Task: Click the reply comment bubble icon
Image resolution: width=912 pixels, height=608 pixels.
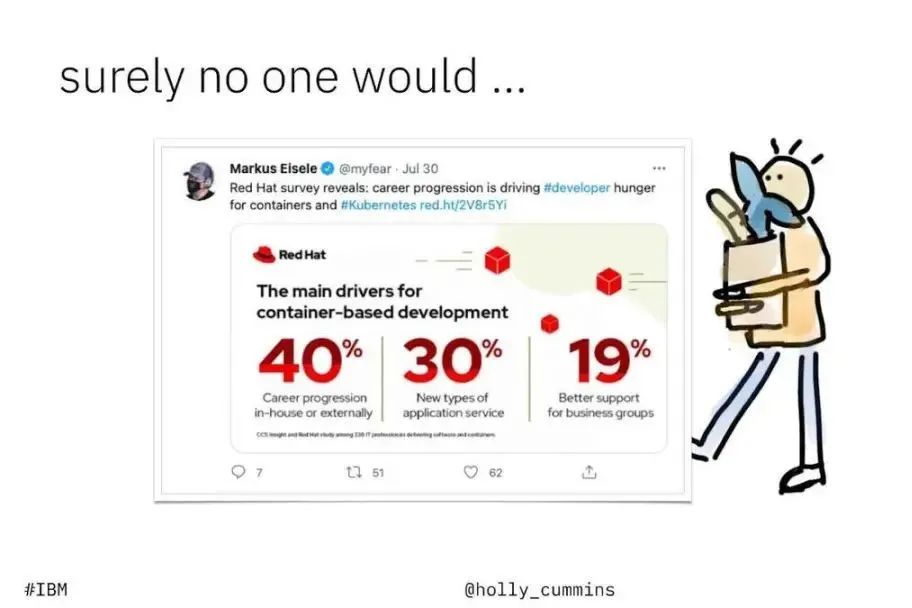Action: coord(238,471)
